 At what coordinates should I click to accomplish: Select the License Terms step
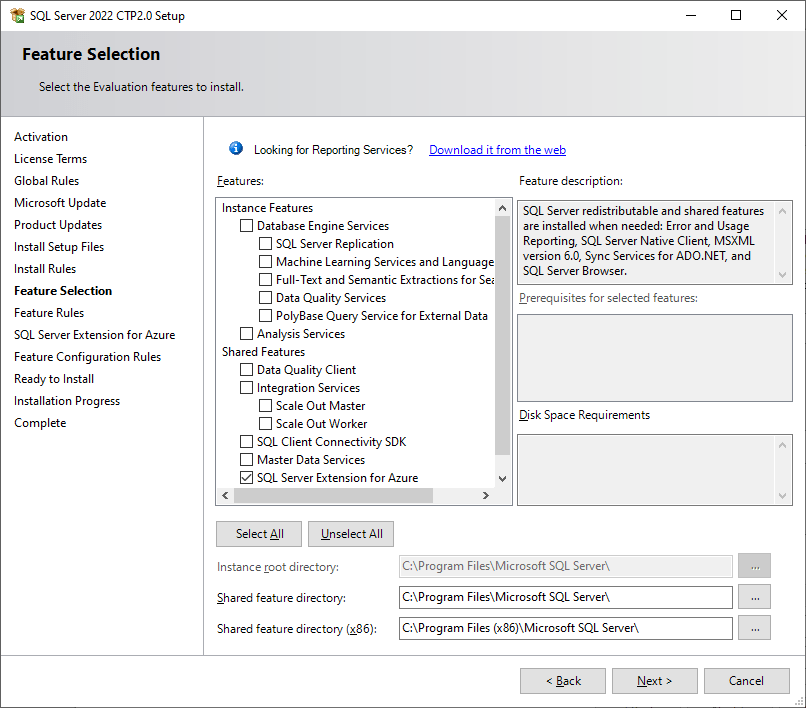(50, 159)
